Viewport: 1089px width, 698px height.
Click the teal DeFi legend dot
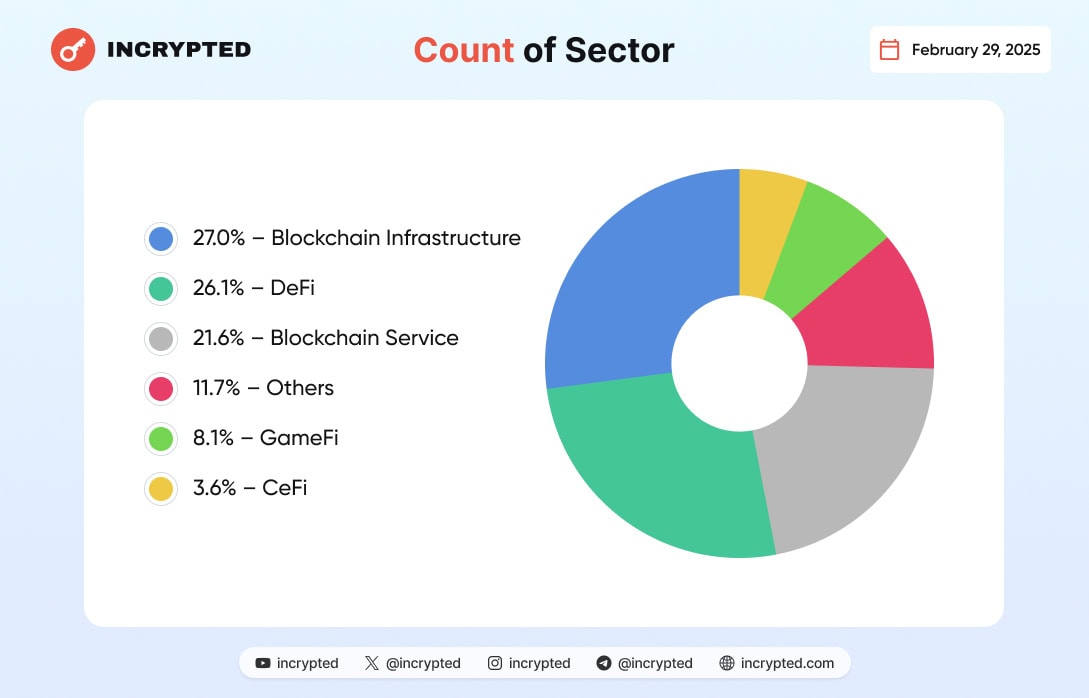pos(161,289)
